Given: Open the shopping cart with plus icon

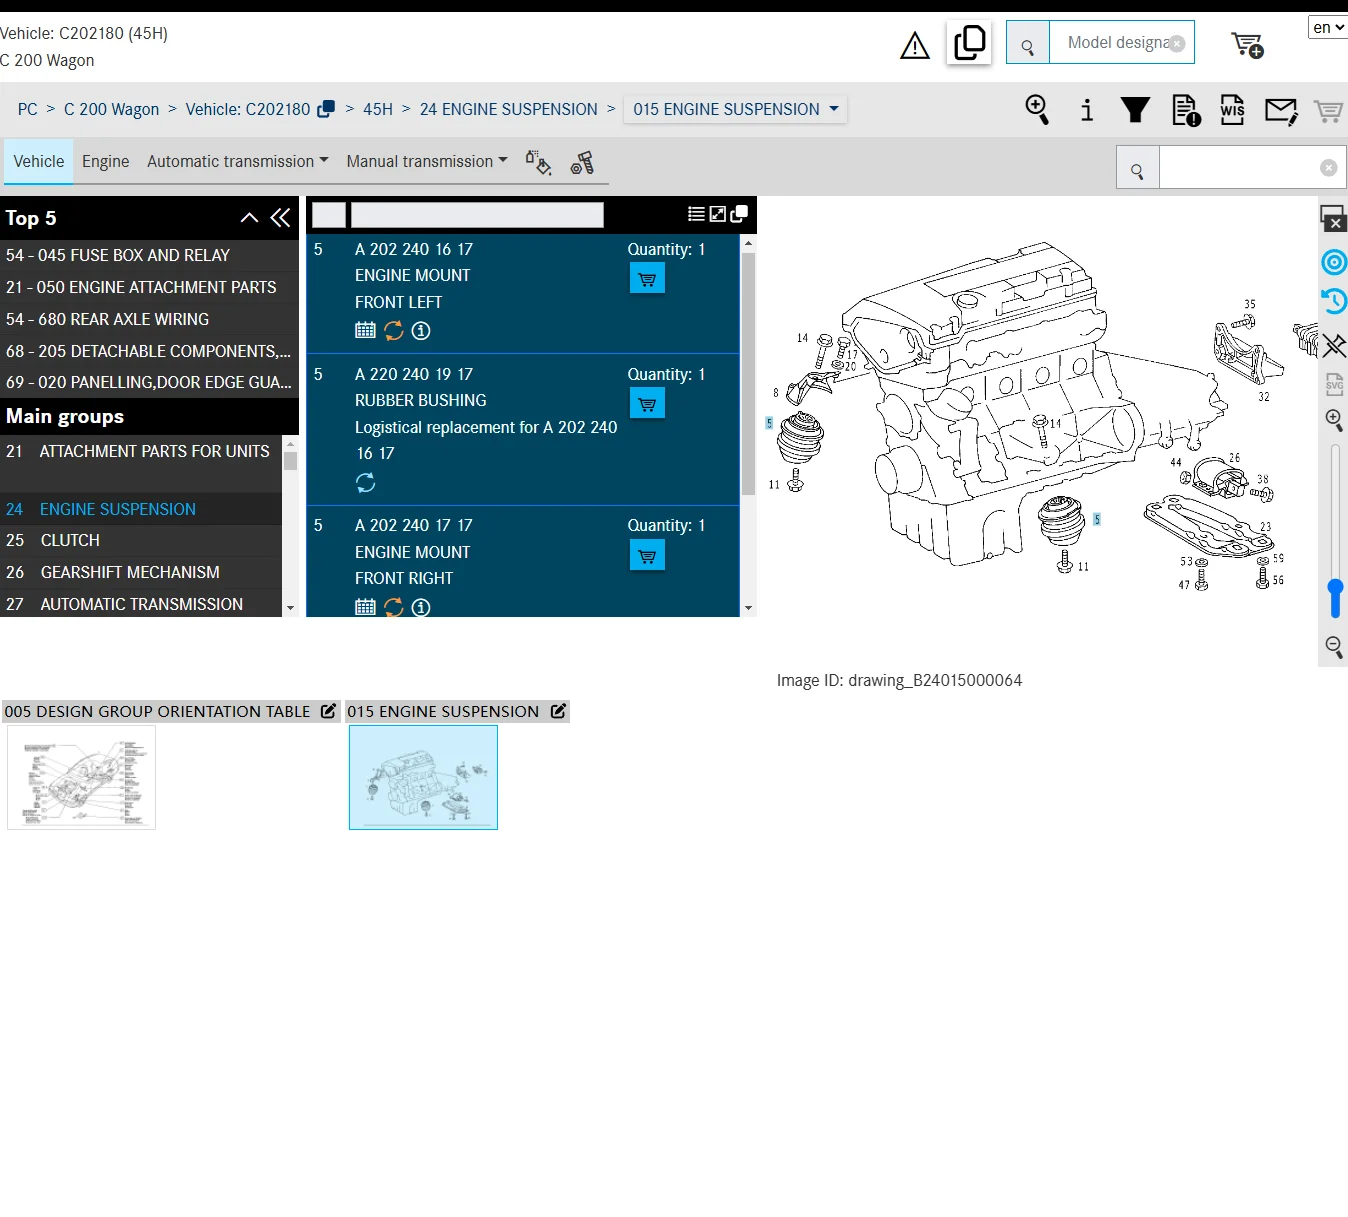Looking at the screenshot, I should [x=1248, y=45].
